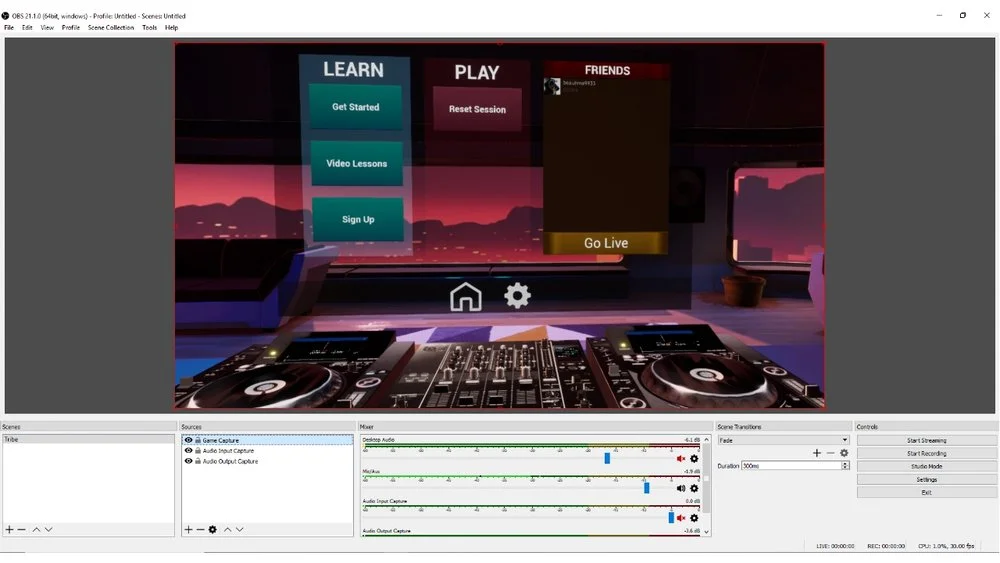Image resolution: width=1000 pixels, height=563 pixels.
Task: Open the Profile menu
Action: point(71,27)
